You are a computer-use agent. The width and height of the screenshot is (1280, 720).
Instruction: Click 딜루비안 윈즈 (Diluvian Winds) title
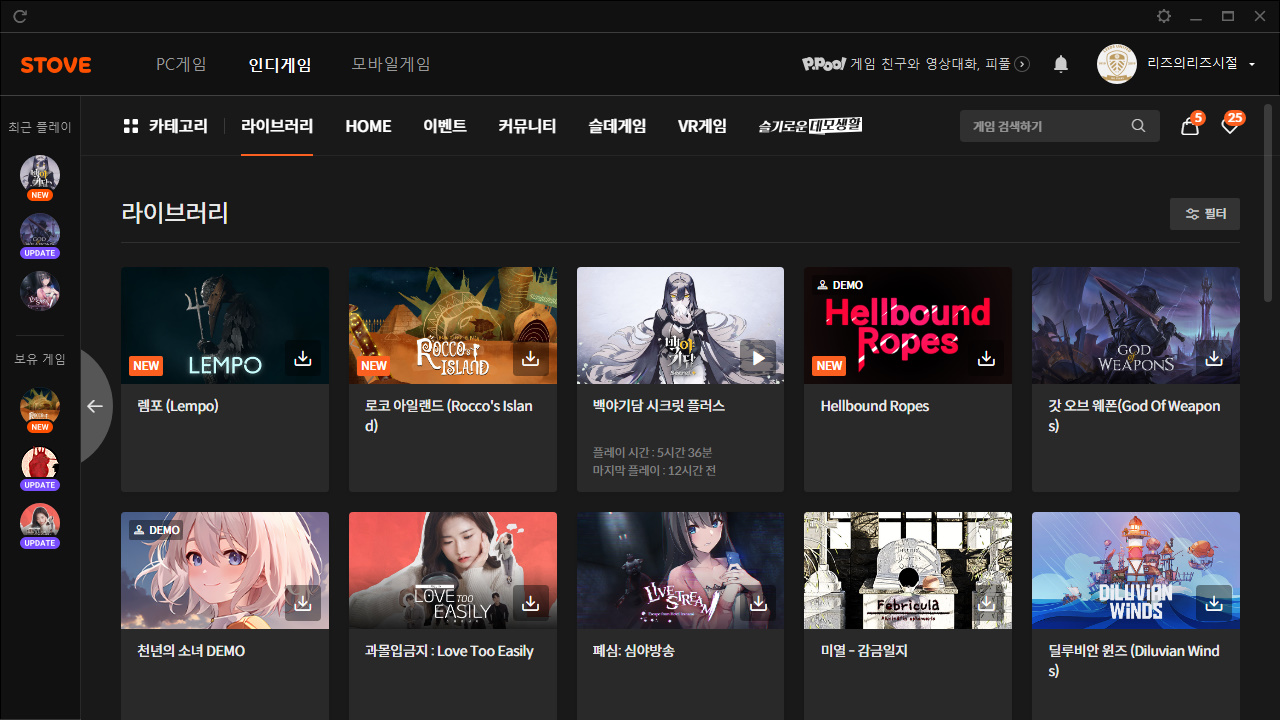click(1134, 661)
